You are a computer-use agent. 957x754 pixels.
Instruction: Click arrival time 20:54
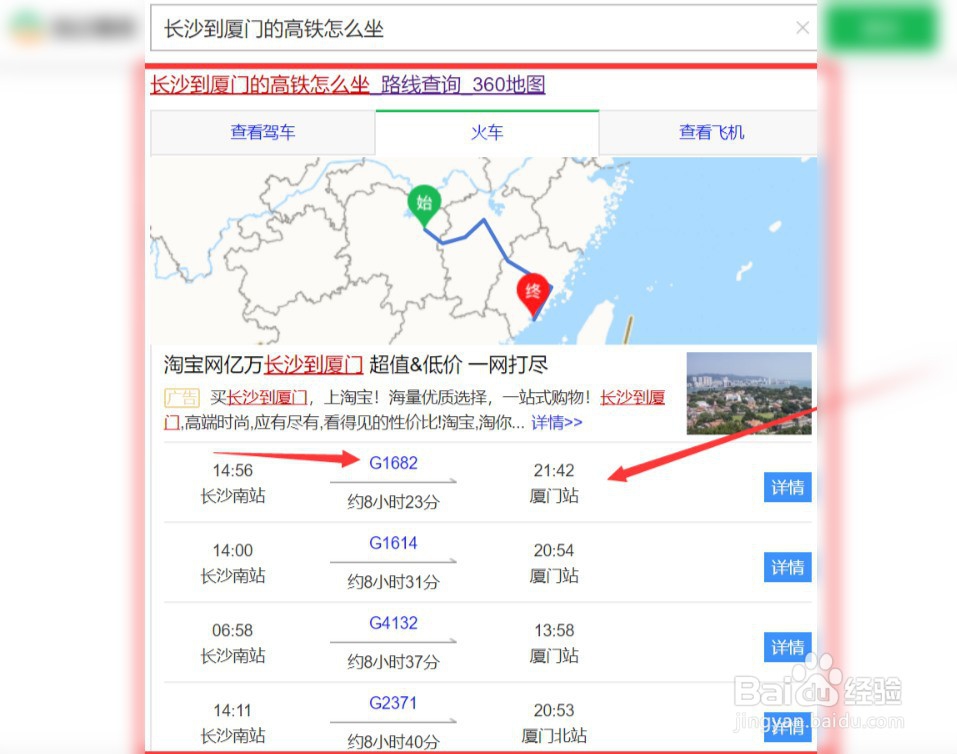coord(554,551)
